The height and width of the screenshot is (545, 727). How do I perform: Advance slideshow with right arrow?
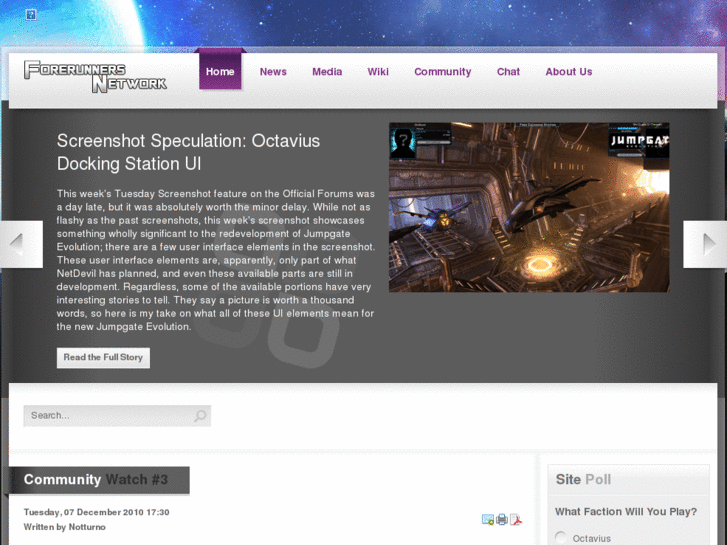pyautogui.click(x=706, y=244)
